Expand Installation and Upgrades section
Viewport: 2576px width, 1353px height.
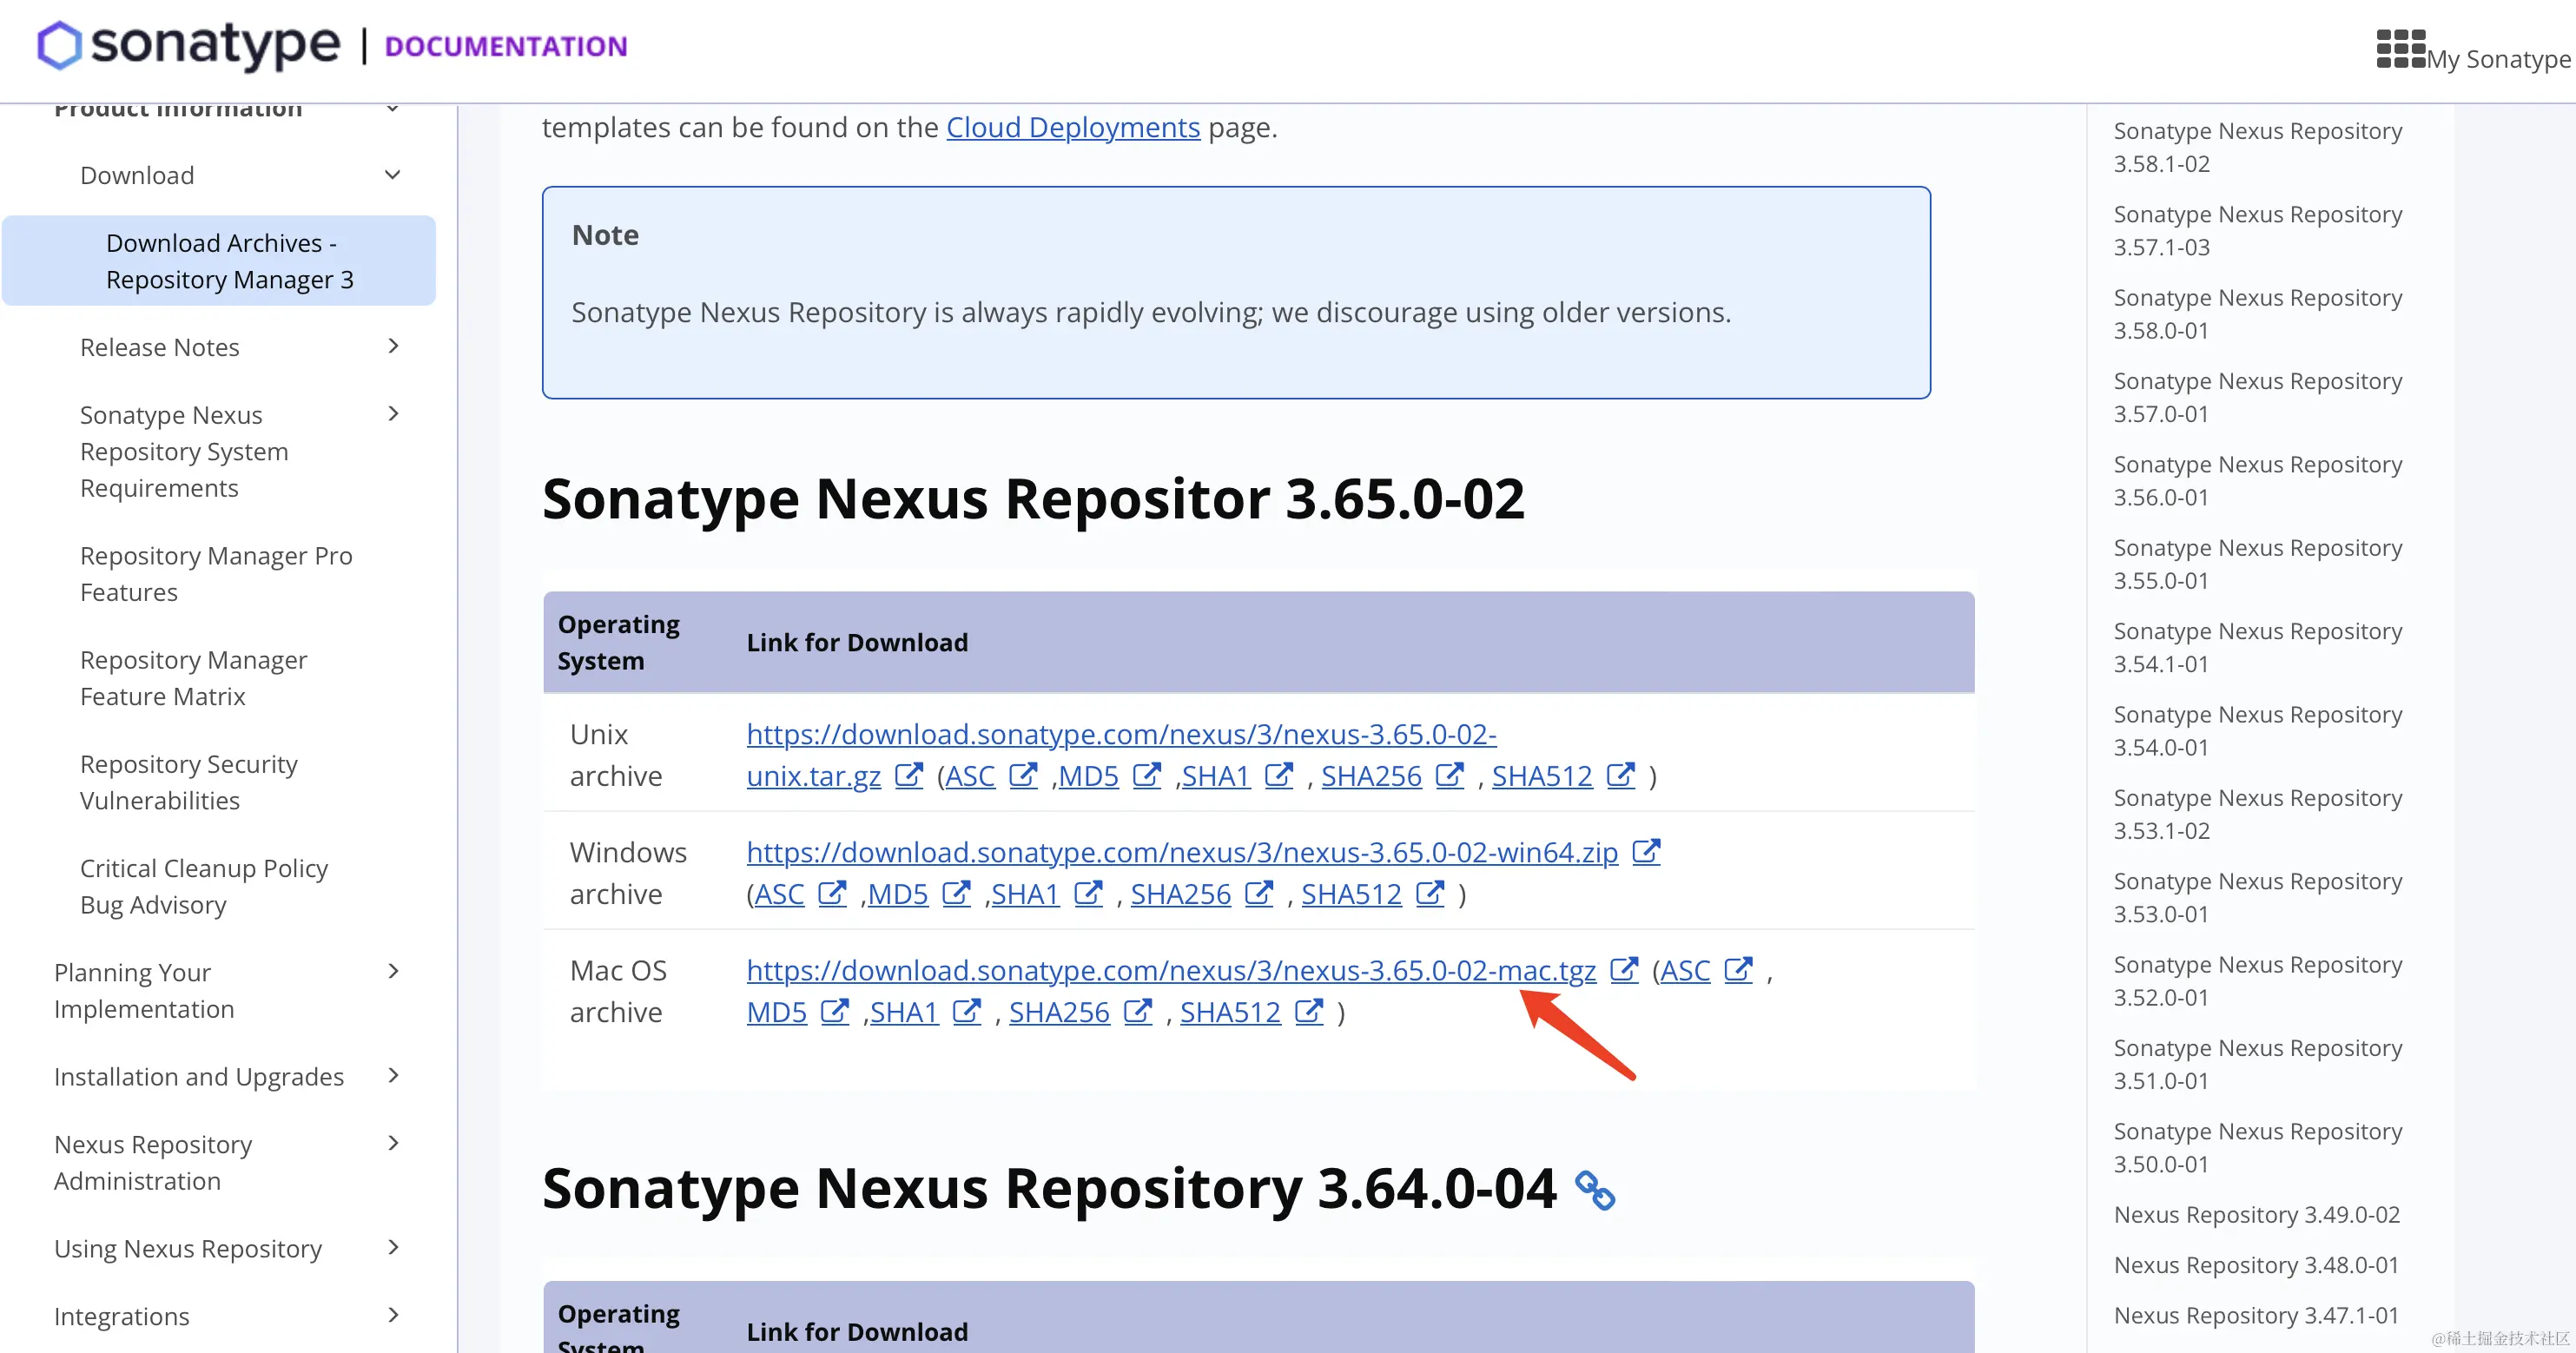click(x=393, y=1076)
